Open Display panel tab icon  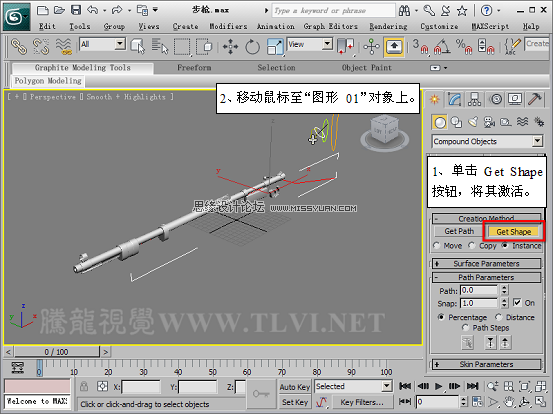tap(515, 99)
